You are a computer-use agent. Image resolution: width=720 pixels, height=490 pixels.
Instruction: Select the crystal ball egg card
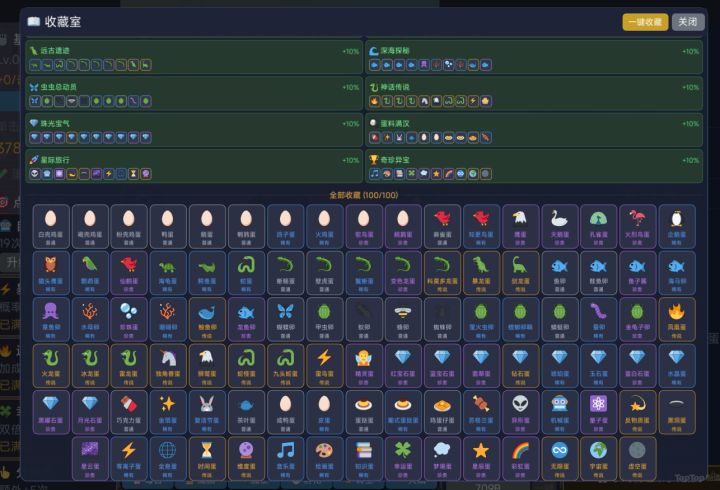pos(246,458)
